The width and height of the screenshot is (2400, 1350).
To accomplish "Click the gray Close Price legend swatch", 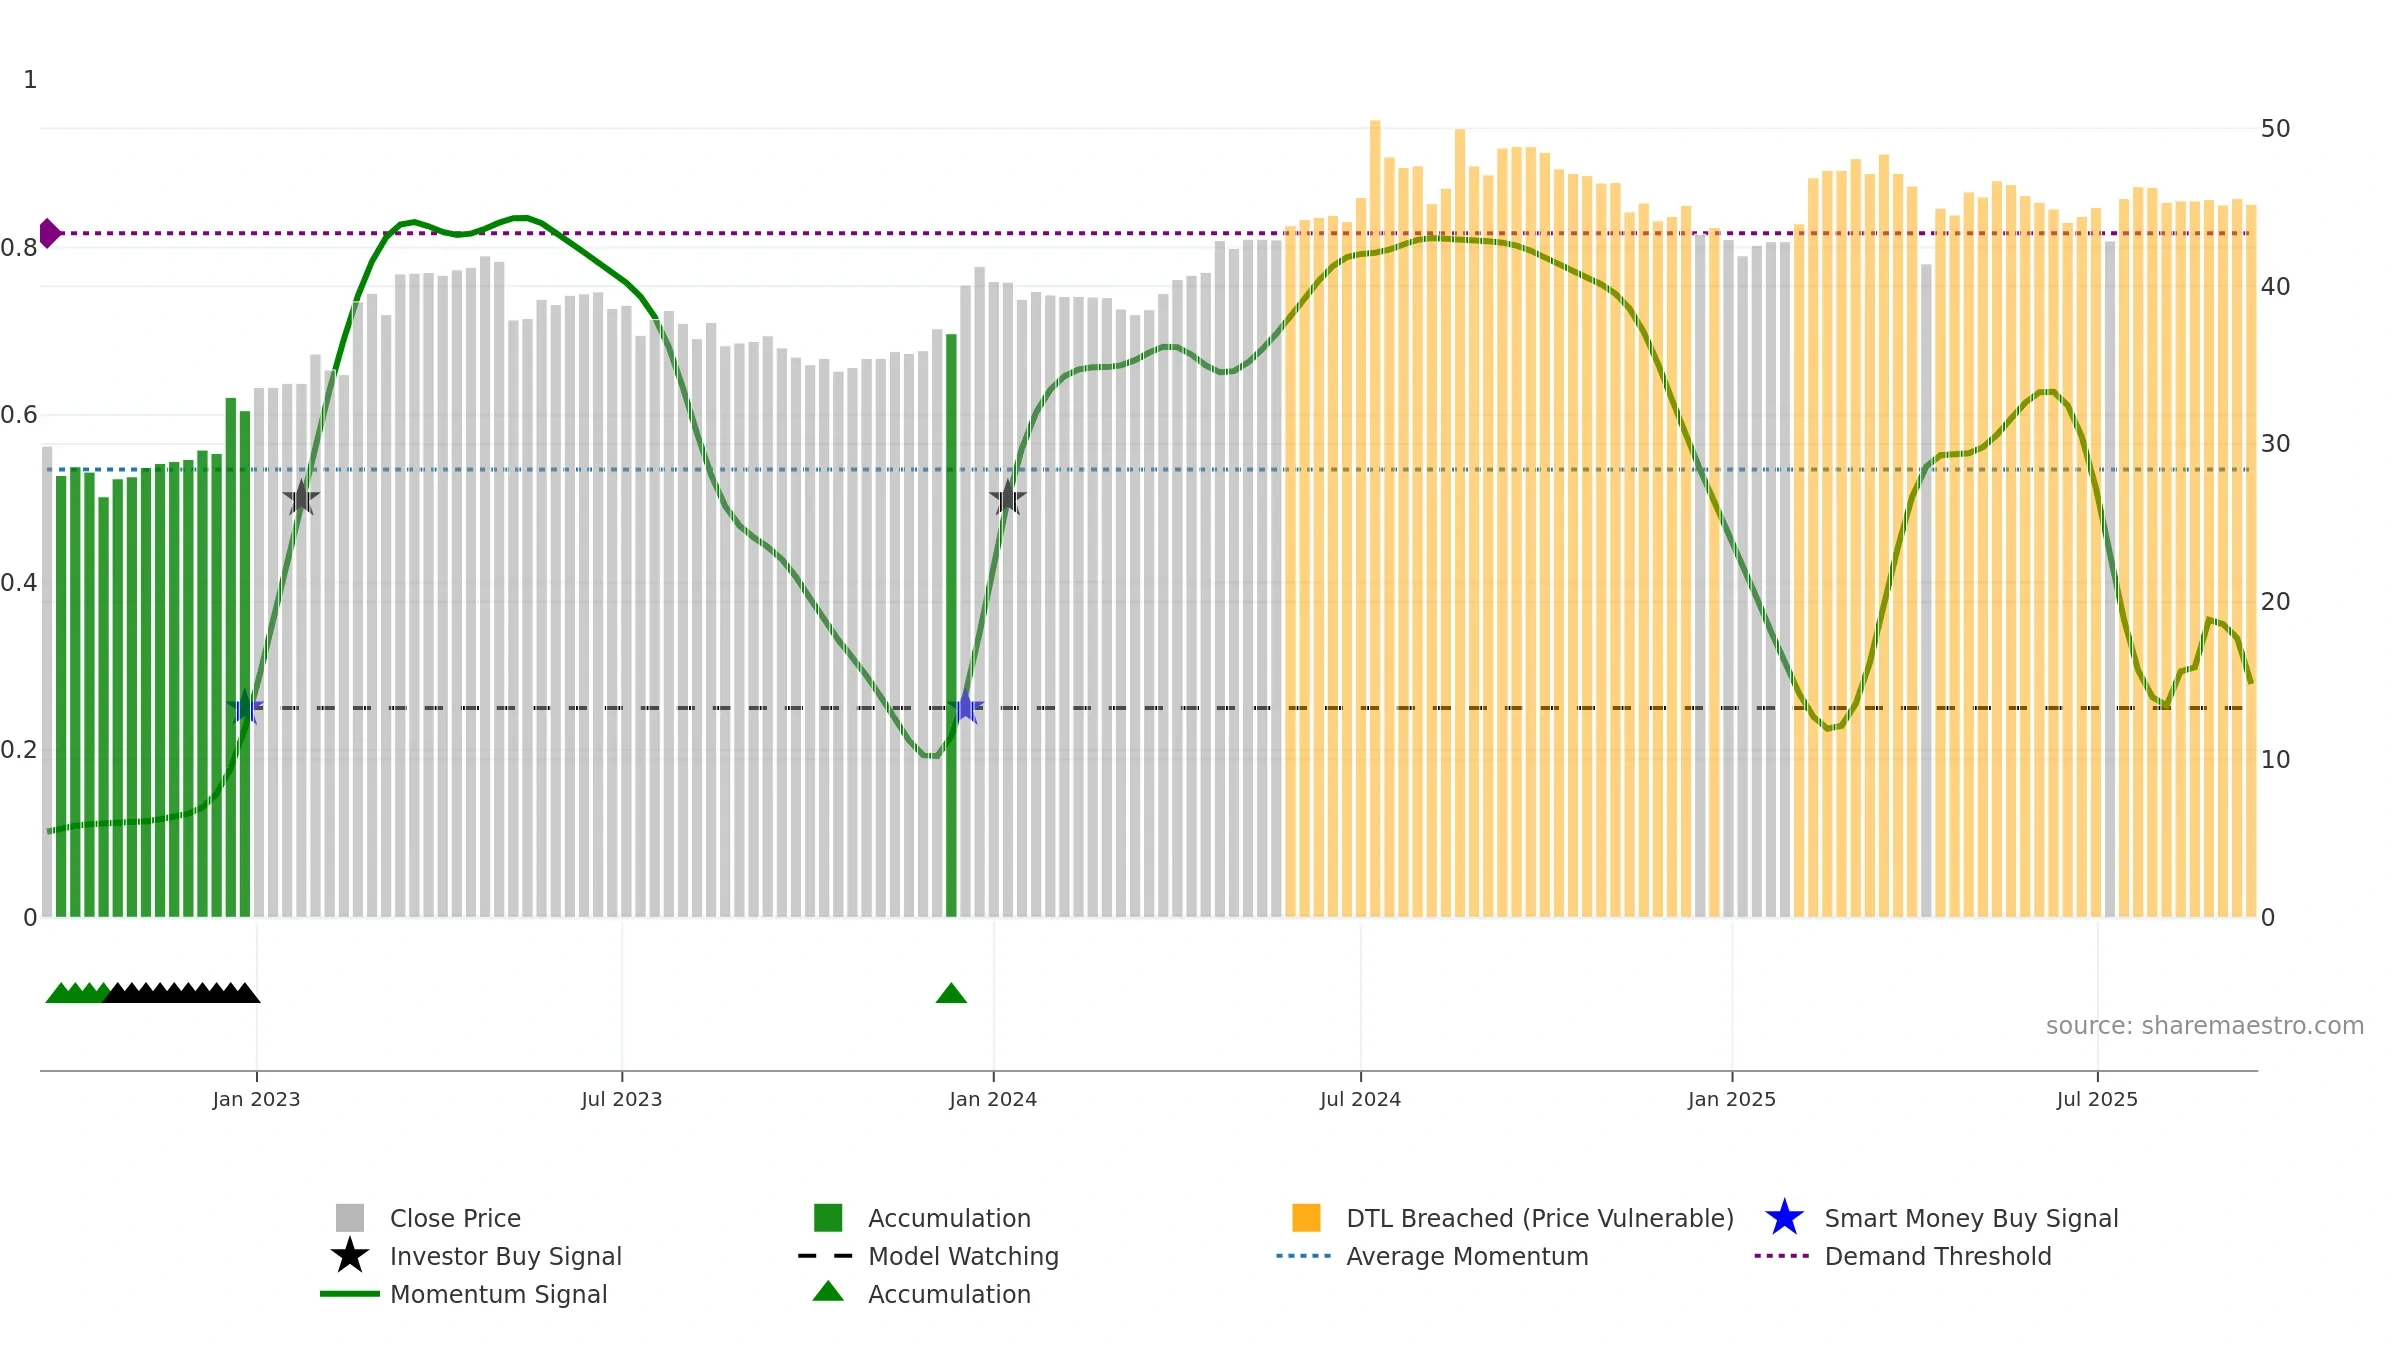I will coord(350,1218).
